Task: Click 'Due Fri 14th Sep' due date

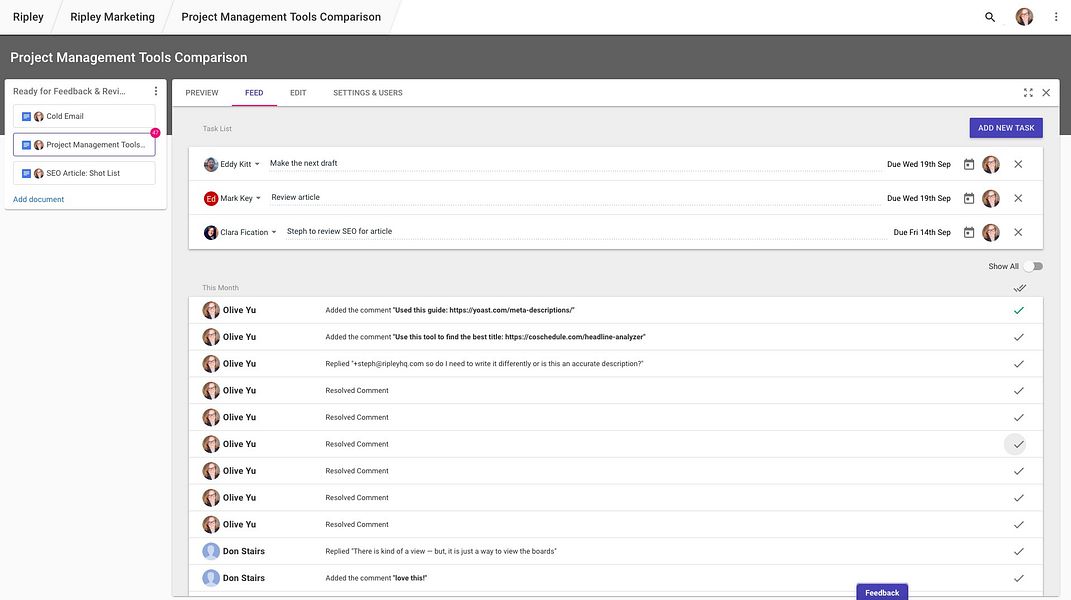Action: pos(921,232)
